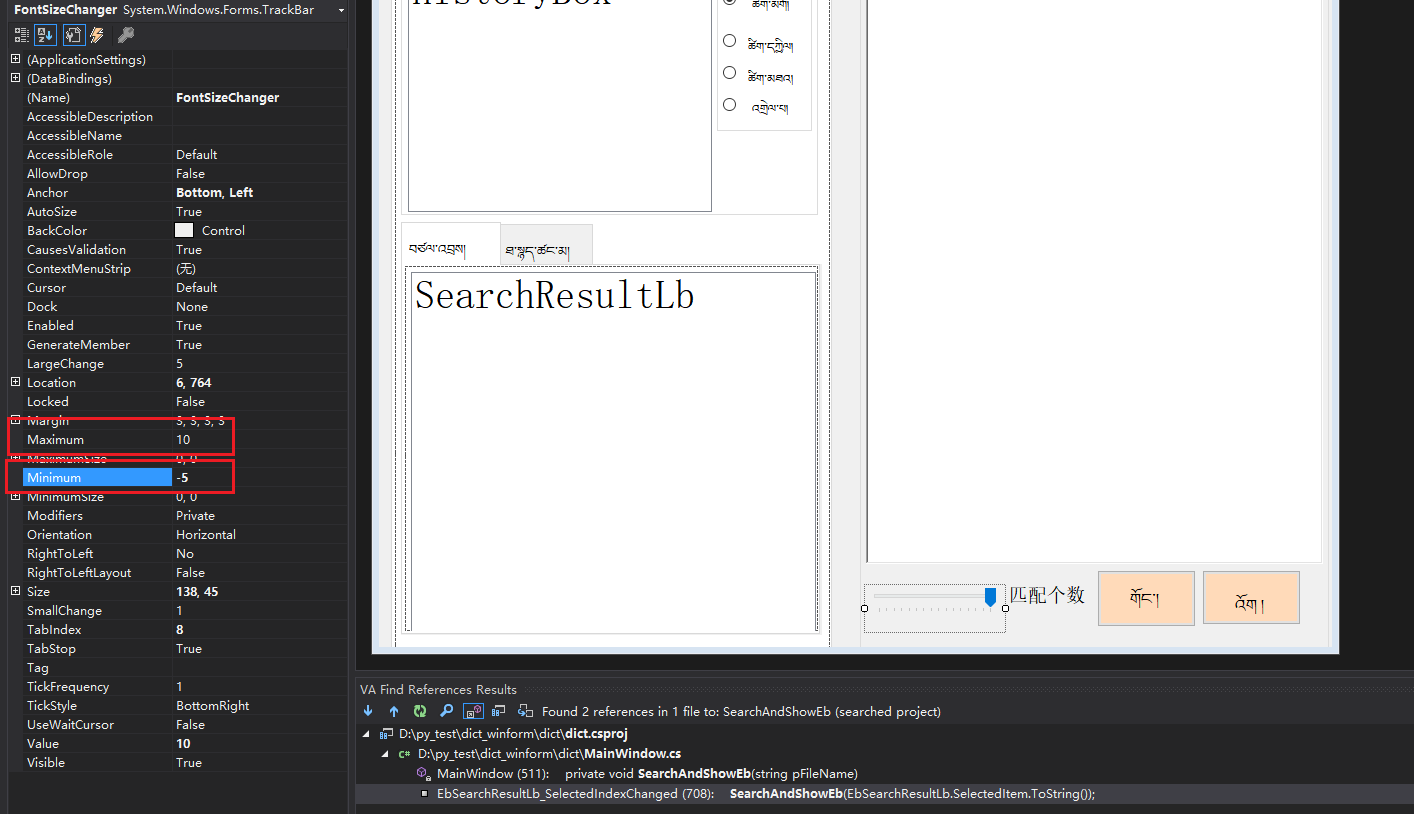Click the icon left of 'Found 2 references'
This screenshot has height=814, width=1414.
pos(525,711)
